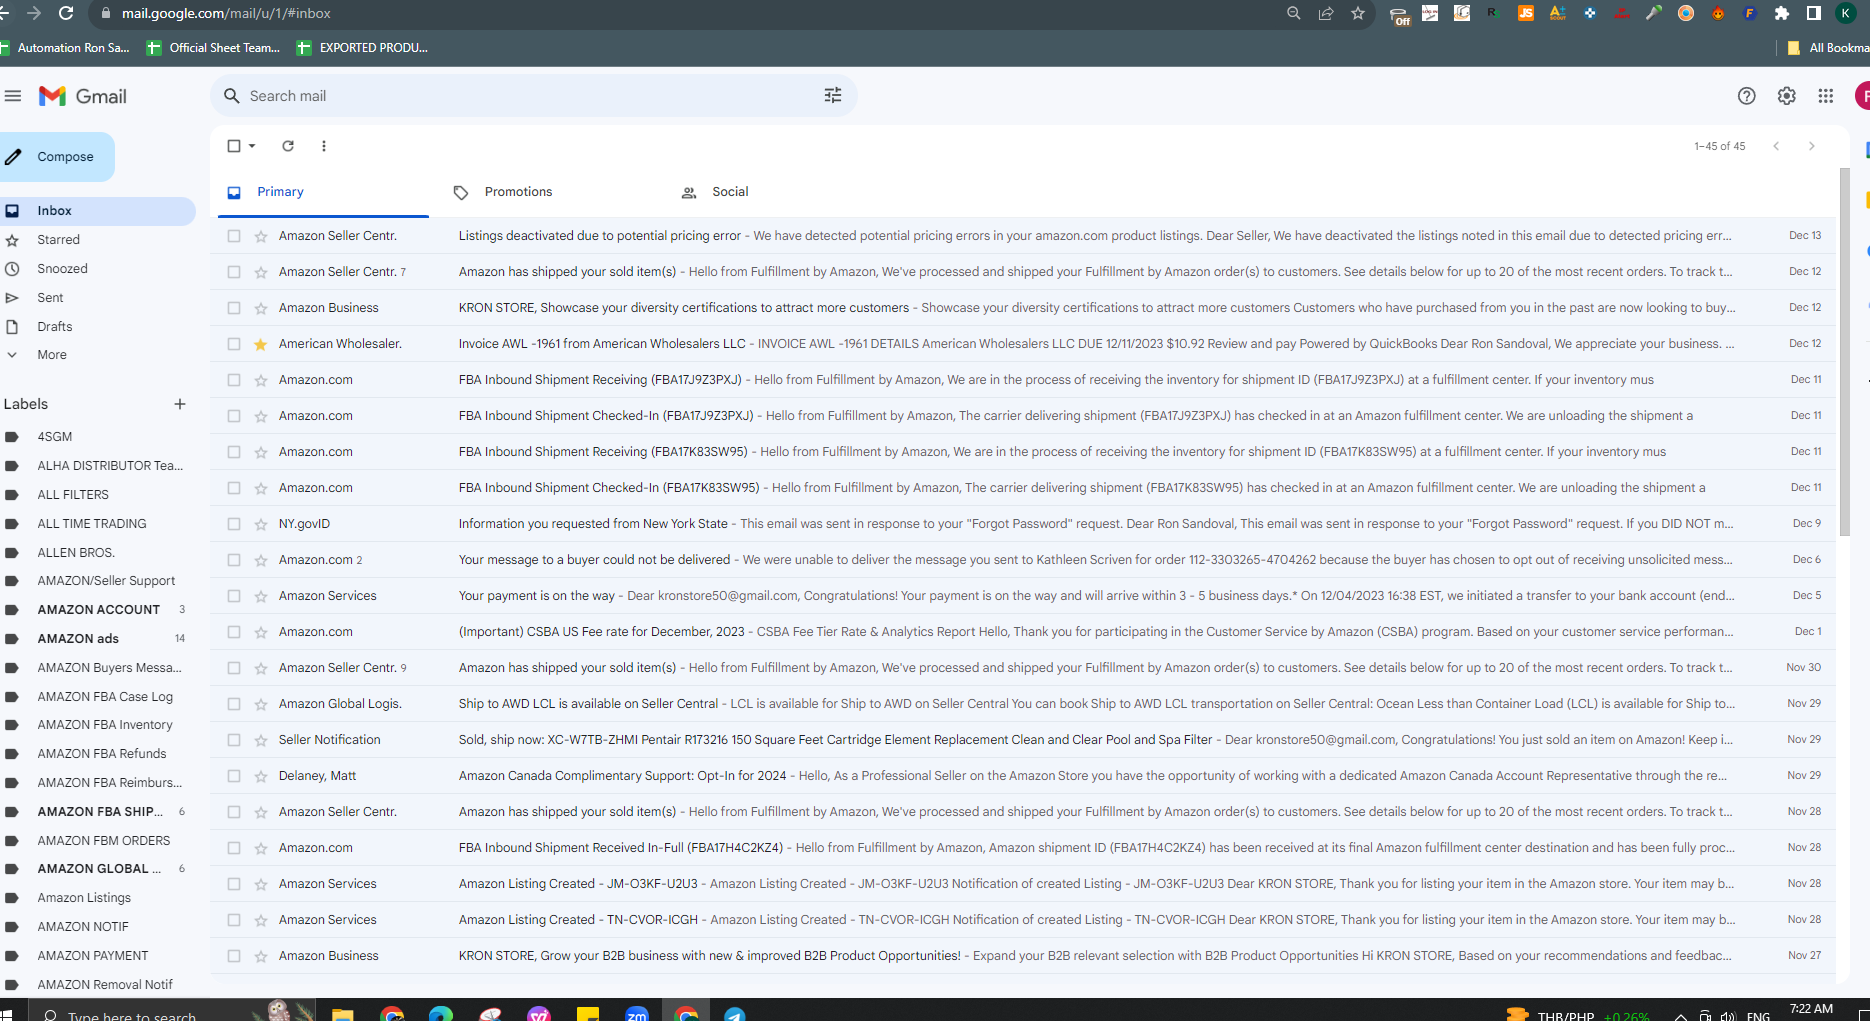The image size is (1870, 1021).
Task: Open the AMAZON FBA Case Log label
Action: (x=105, y=697)
